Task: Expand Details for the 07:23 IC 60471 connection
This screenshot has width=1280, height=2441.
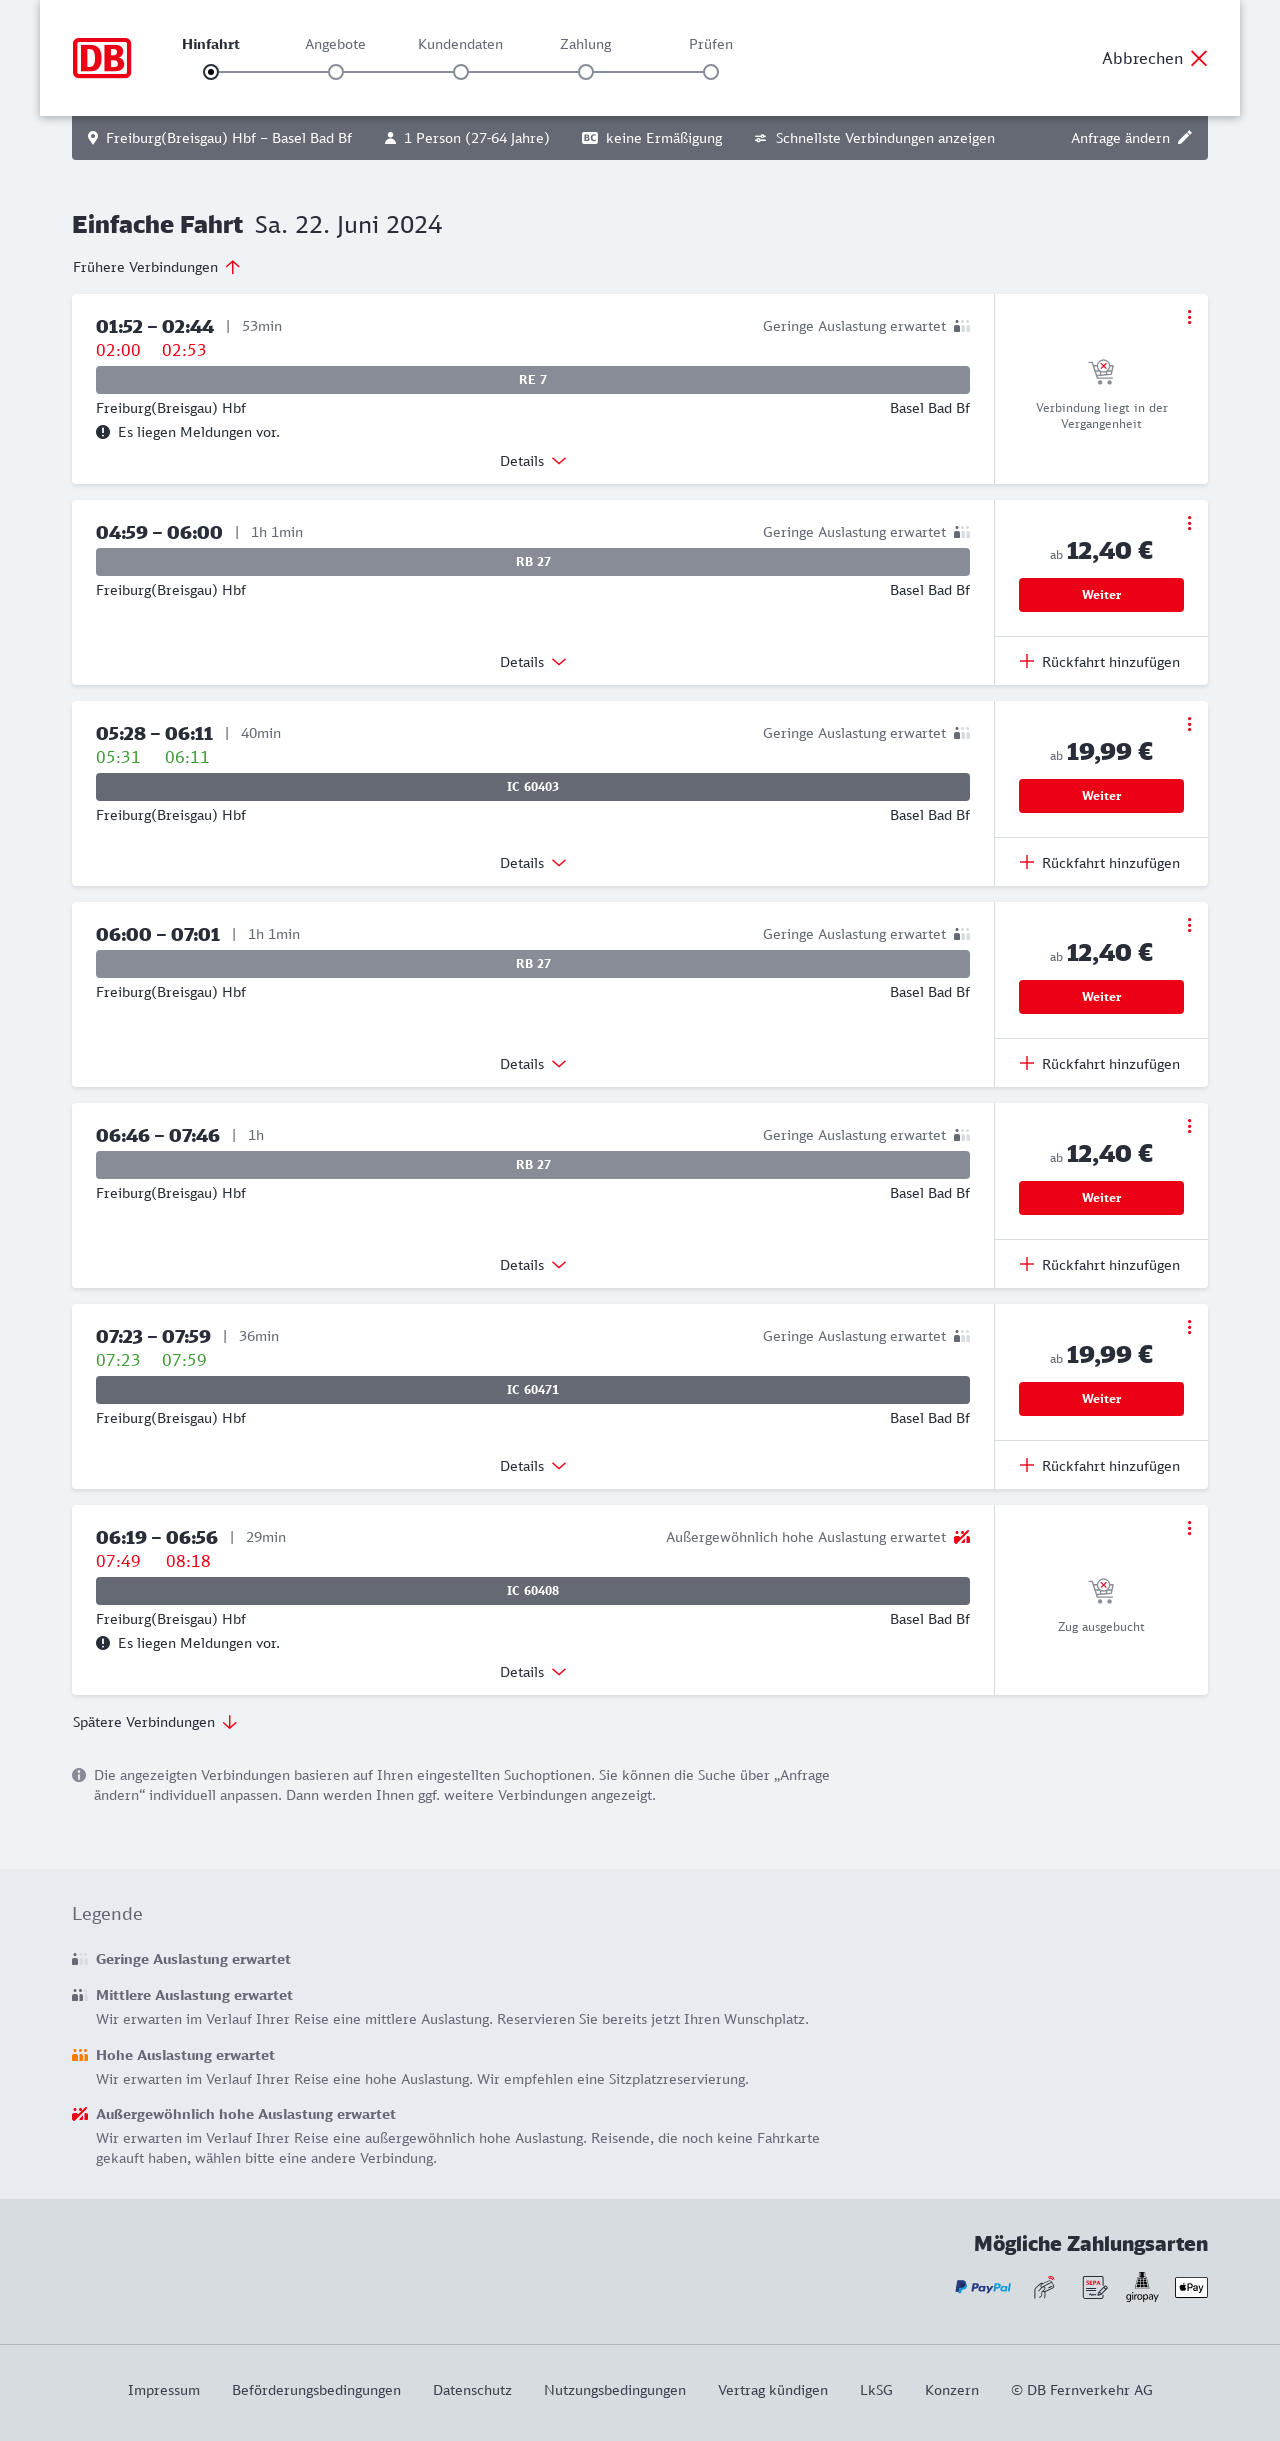Action: click(x=533, y=1466)
